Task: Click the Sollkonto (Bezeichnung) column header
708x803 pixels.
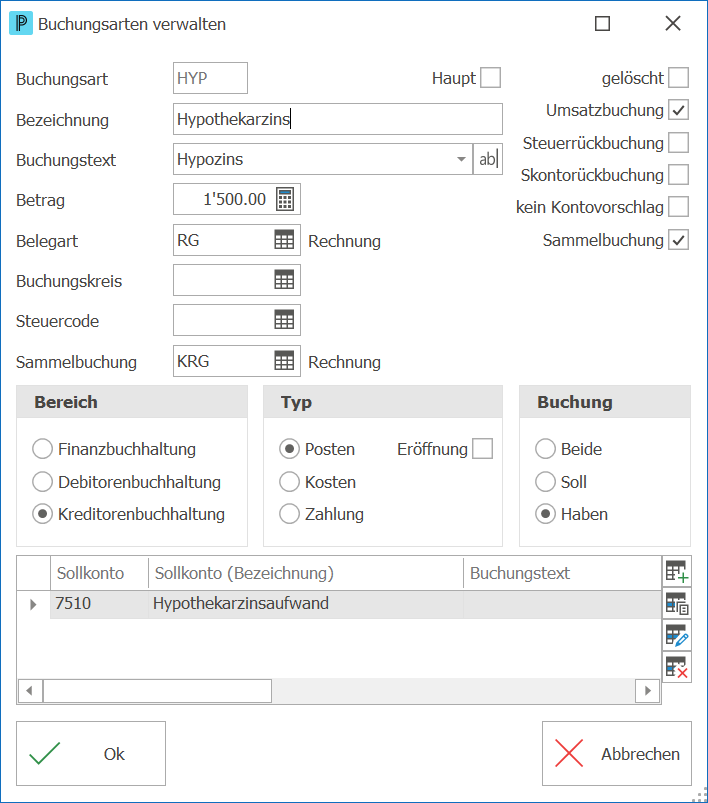Action: coord(306,573)
